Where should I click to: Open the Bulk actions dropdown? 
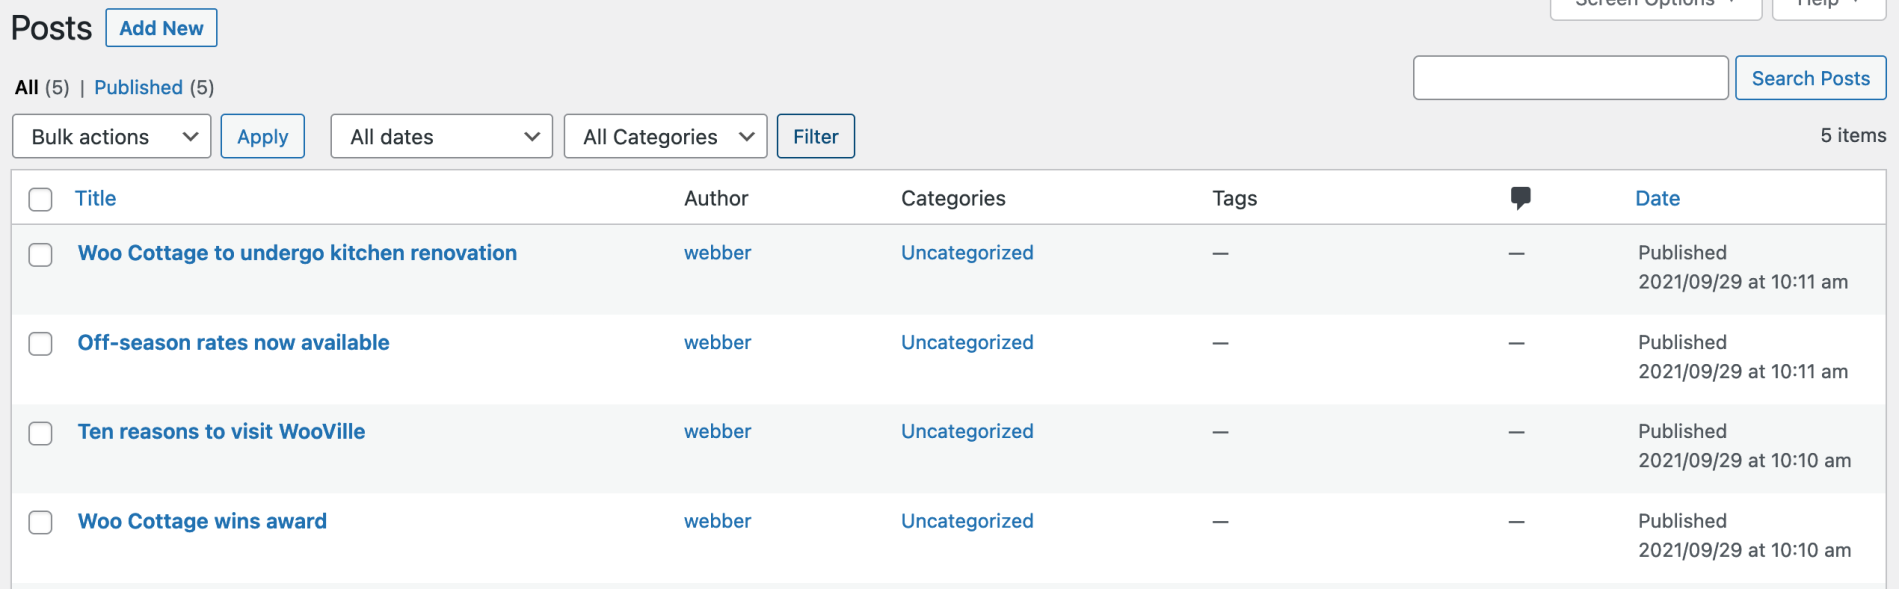click(111, 136)
